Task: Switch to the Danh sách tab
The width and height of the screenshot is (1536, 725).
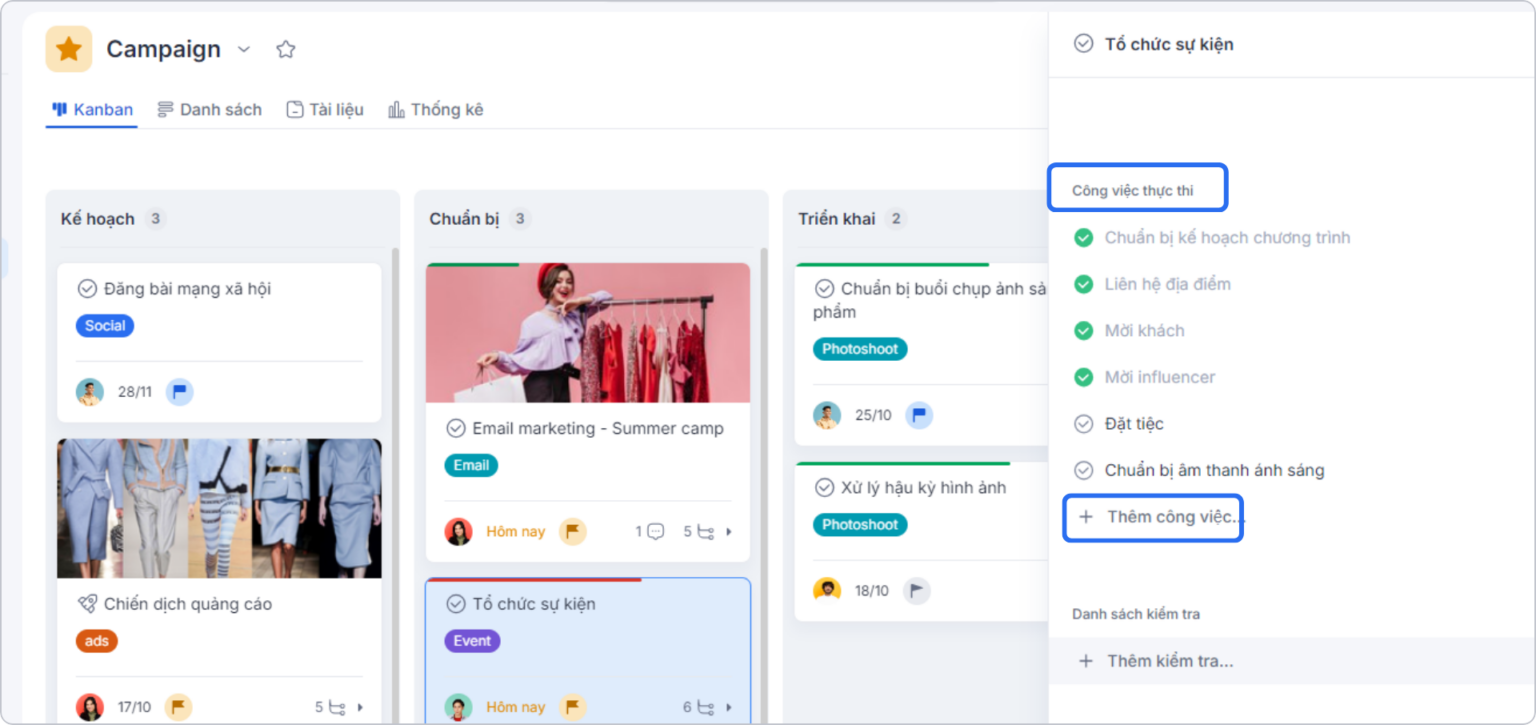Action: click(209, 110)
